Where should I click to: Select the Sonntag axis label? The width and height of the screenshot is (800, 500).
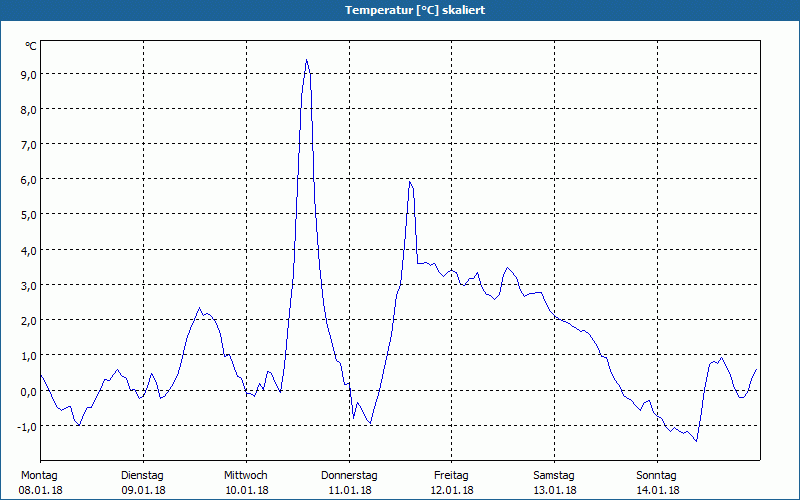(656, 476)
